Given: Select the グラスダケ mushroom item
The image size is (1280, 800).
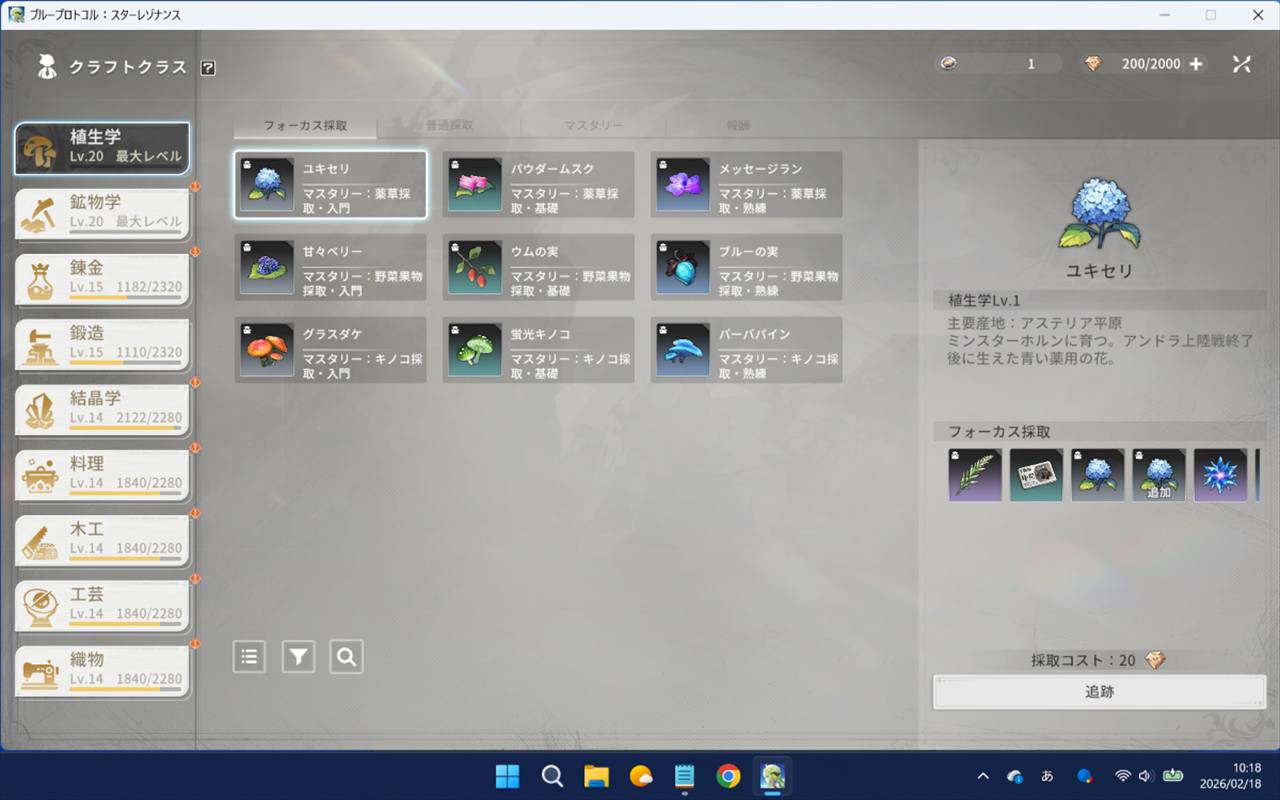Looking at the screenshot, I should (331, 350).
